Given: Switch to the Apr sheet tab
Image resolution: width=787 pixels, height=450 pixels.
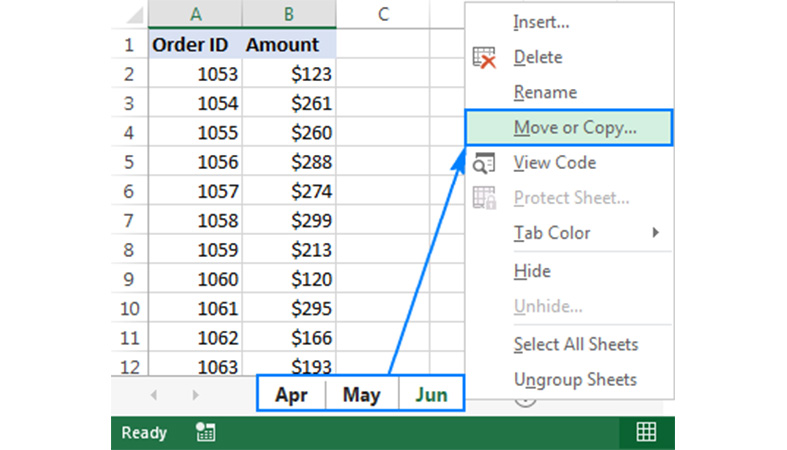Looking at the screenshot, I should pos(291,394).
